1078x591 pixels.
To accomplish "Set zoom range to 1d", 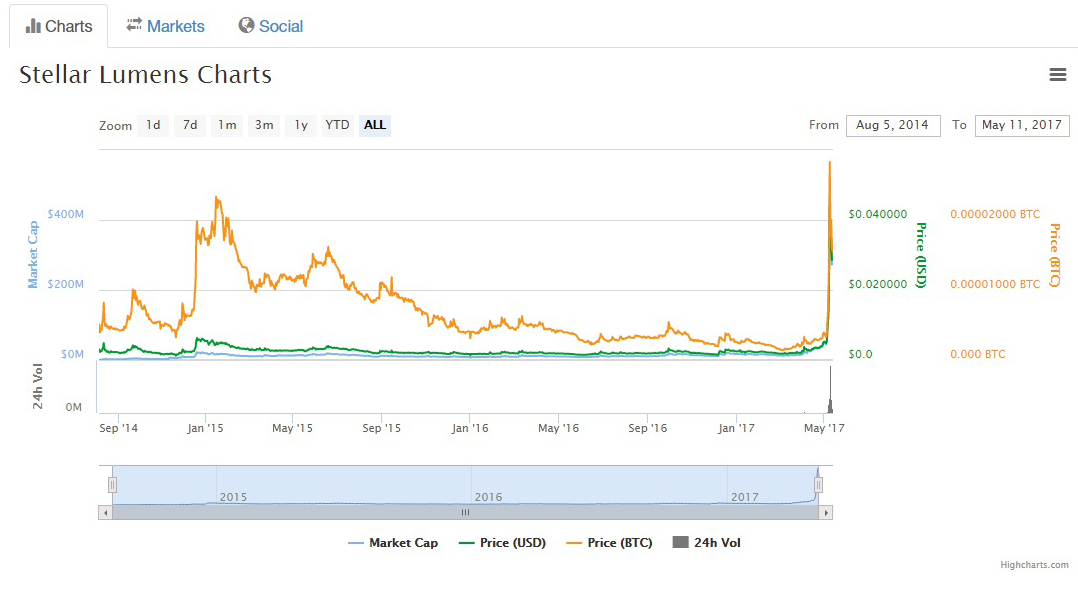I will click(153, 125).
